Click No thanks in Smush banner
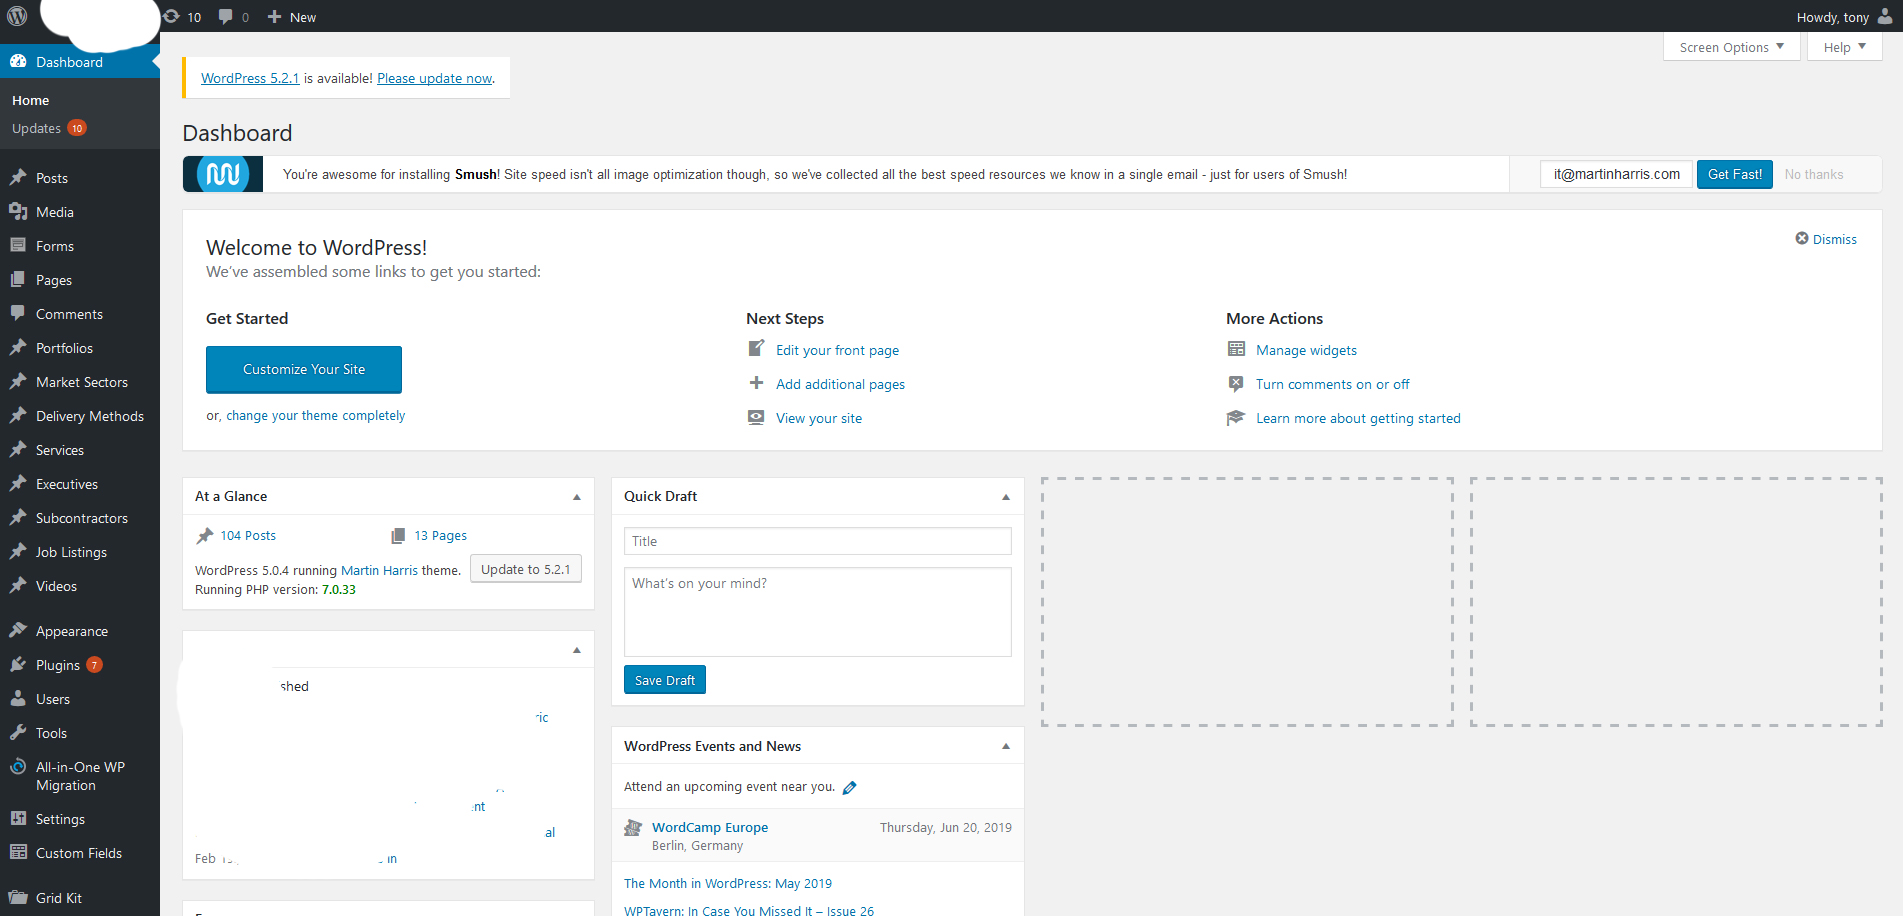 pyautogui.click(x=1814, y=174)
